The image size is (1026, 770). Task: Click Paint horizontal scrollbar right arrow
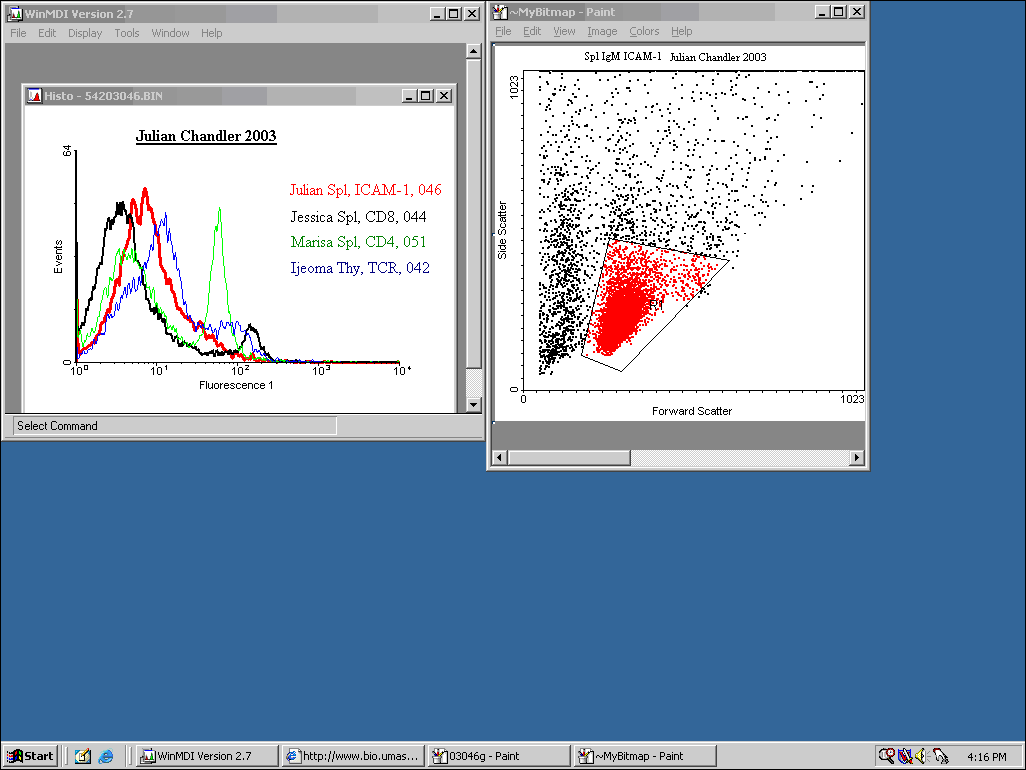(857, 458)
